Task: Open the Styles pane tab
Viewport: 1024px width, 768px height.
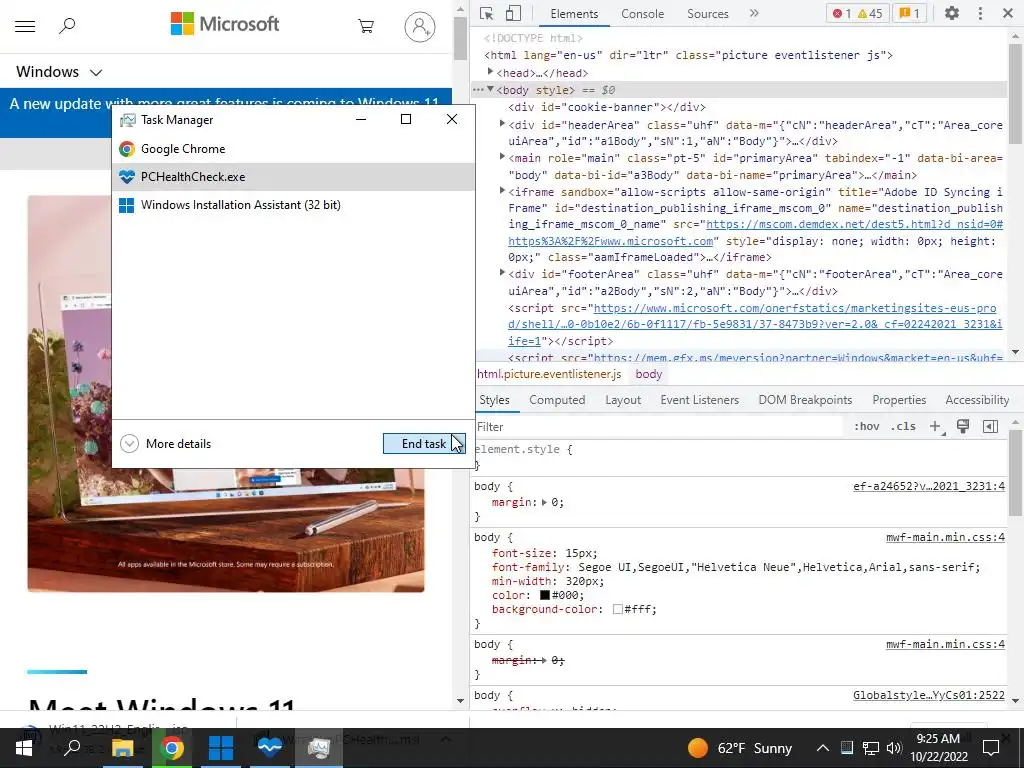Action: point(494,400)
